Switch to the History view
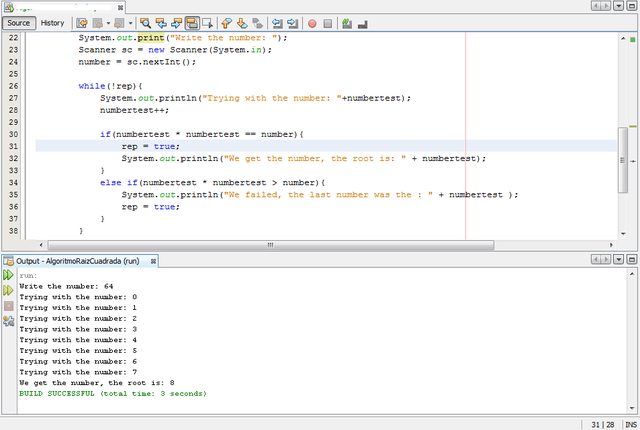Image resolution: width=640 pixels, height=430 pixels. tap(52, 23)
